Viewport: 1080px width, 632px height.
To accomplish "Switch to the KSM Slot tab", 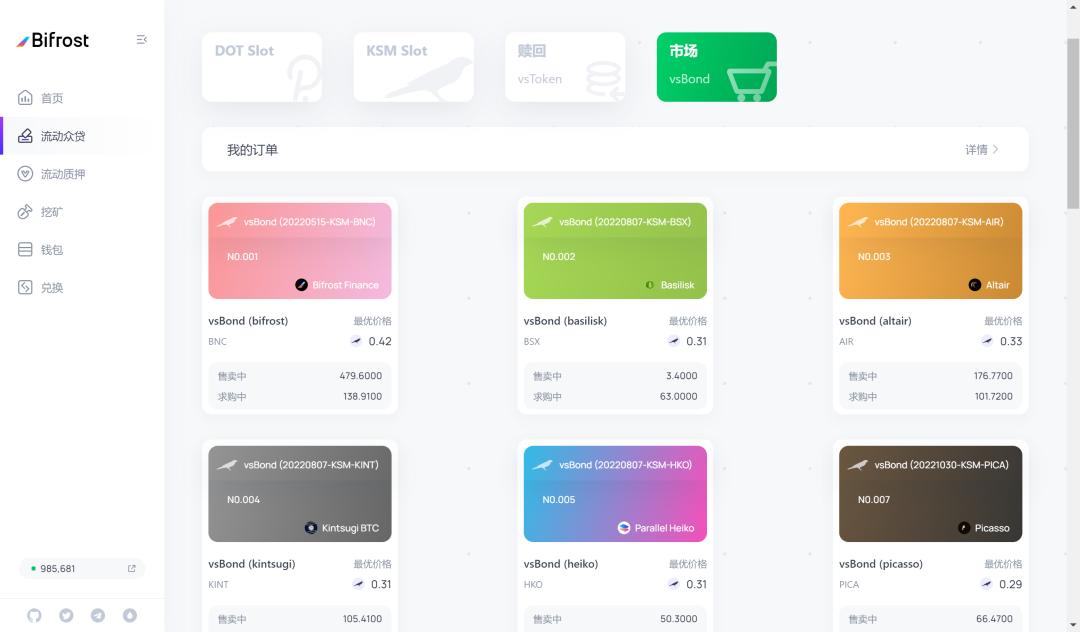I will [x=413, y=67].
